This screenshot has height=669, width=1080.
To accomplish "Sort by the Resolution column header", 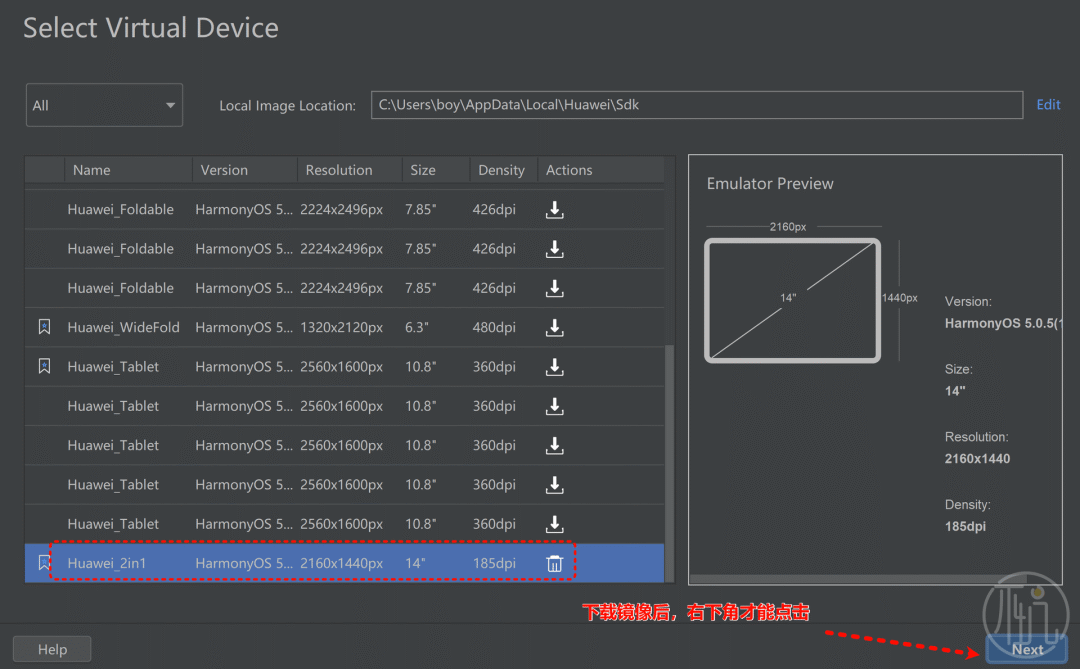I will coord(350,170).
